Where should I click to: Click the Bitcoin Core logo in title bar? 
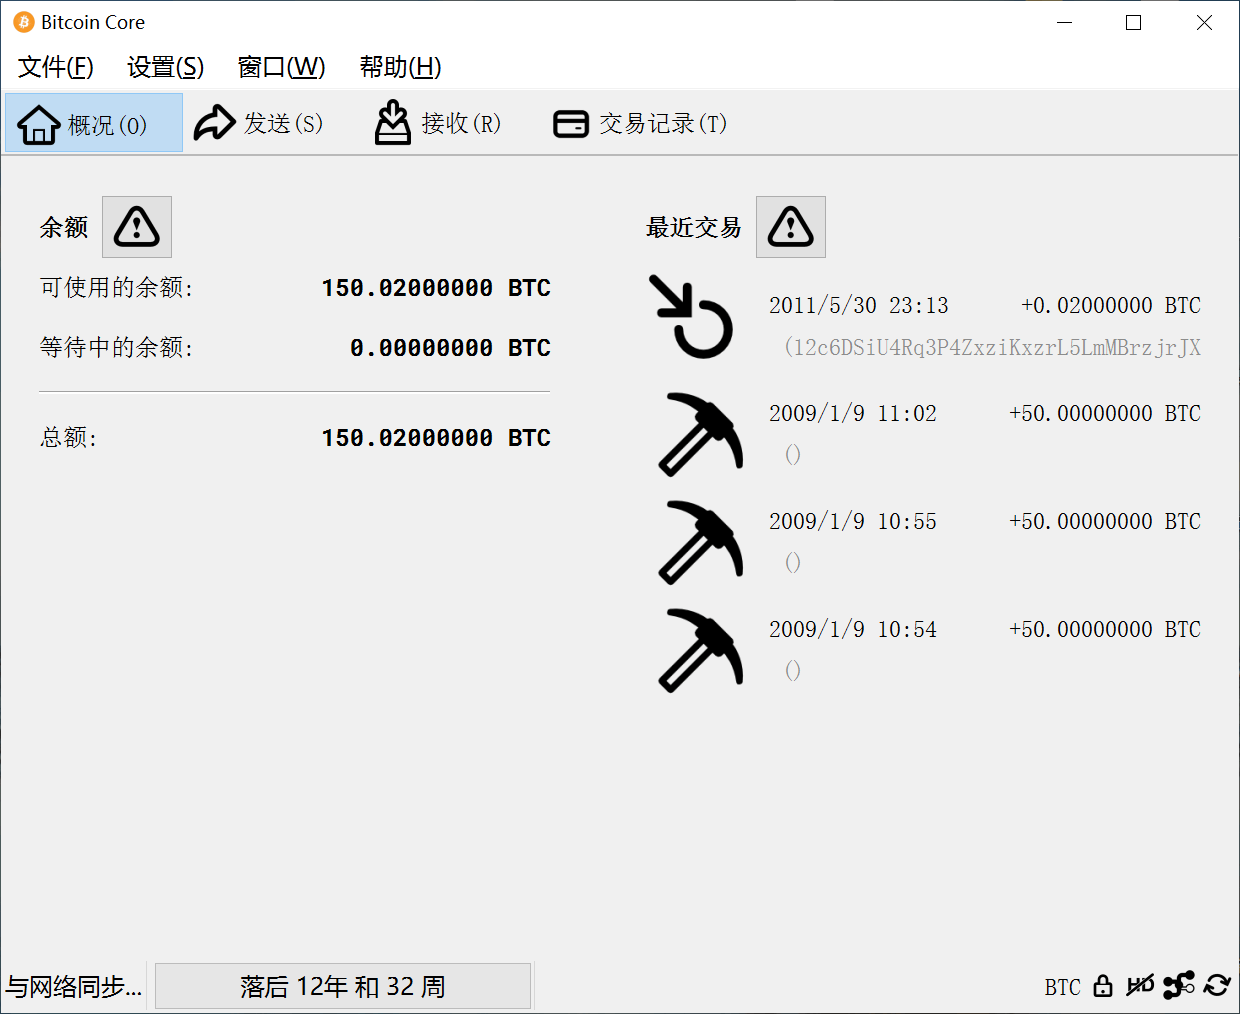coord(24,22)
